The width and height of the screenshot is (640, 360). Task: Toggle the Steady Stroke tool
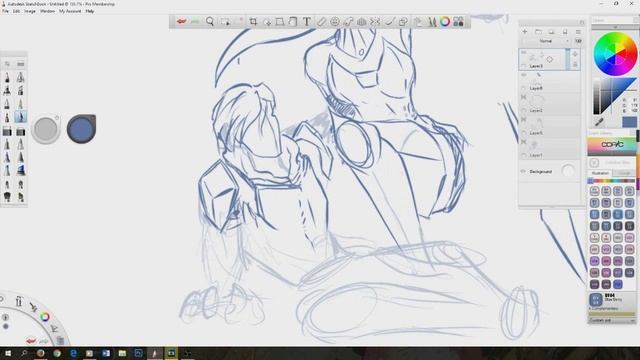coord(389,22)
